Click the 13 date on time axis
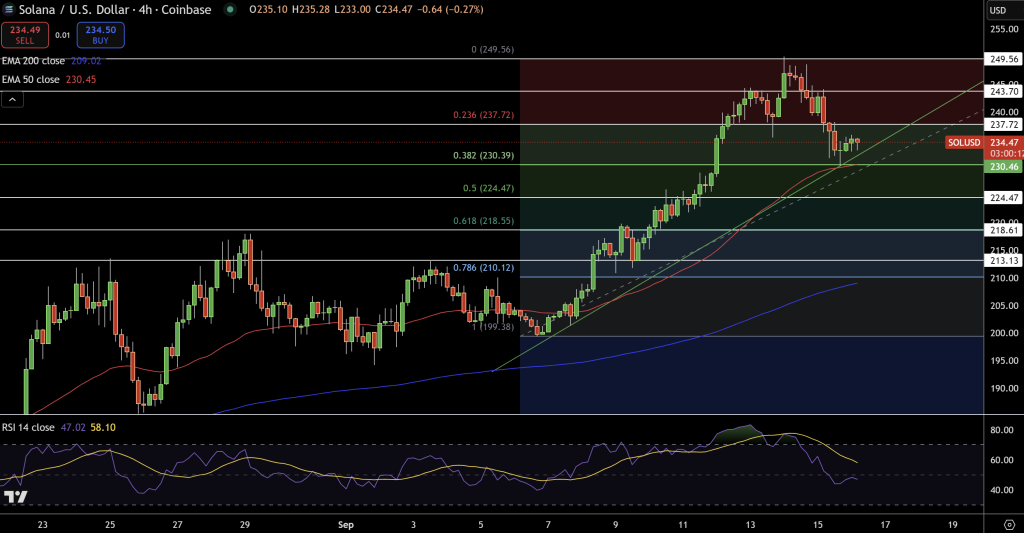This screenshot has height=533, width=1024. coord(750,525)
